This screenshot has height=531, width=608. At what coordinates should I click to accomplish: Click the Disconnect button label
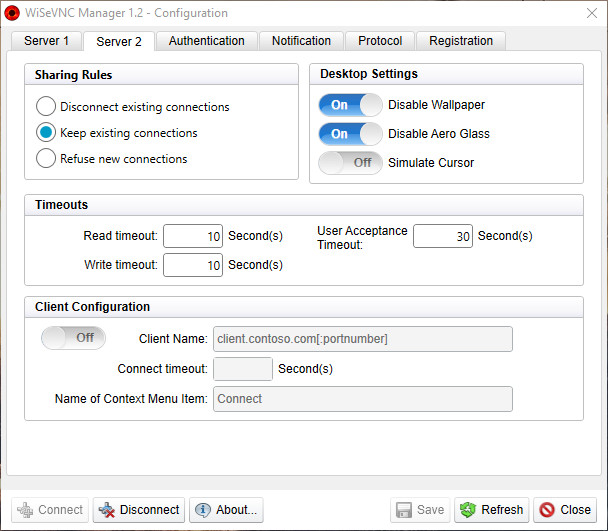point(149,510)
